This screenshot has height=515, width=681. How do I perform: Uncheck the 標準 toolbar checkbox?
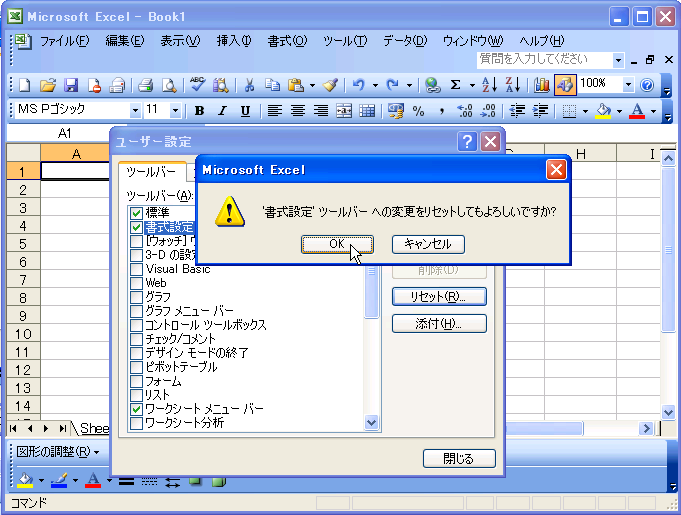pos(136,213)
